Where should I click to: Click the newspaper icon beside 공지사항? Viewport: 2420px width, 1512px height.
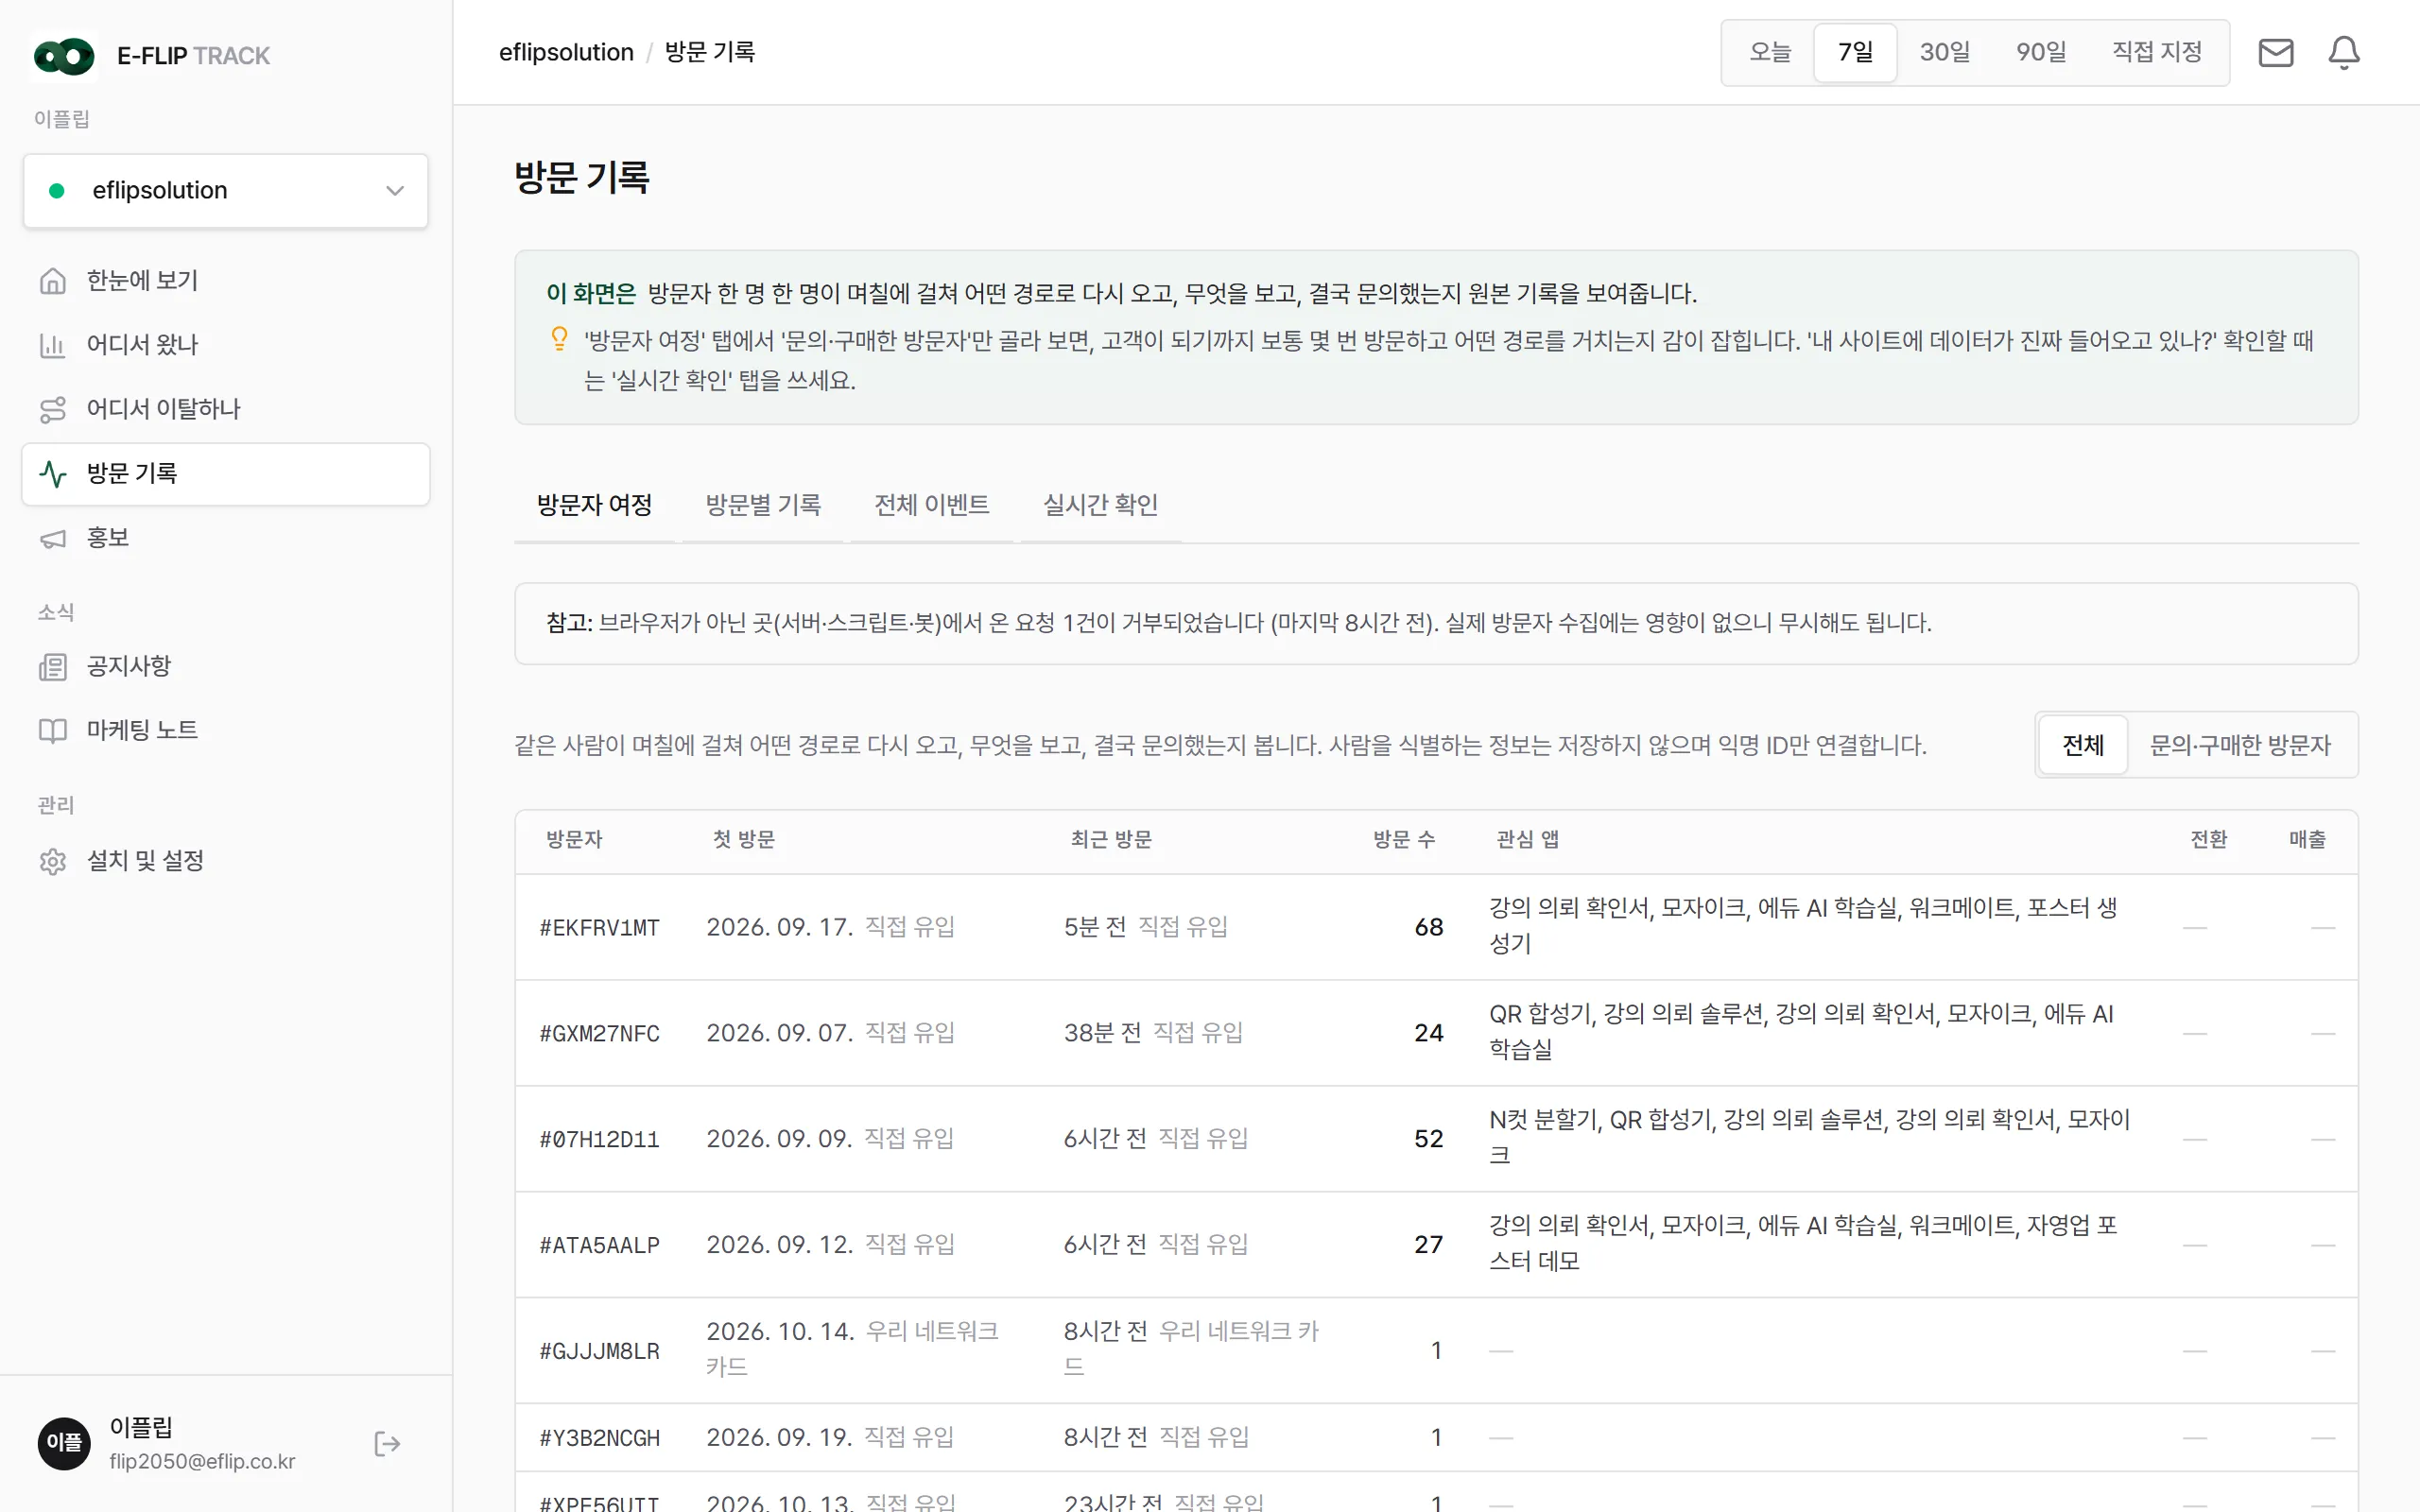pyautogui.click(x=53, y=667)
